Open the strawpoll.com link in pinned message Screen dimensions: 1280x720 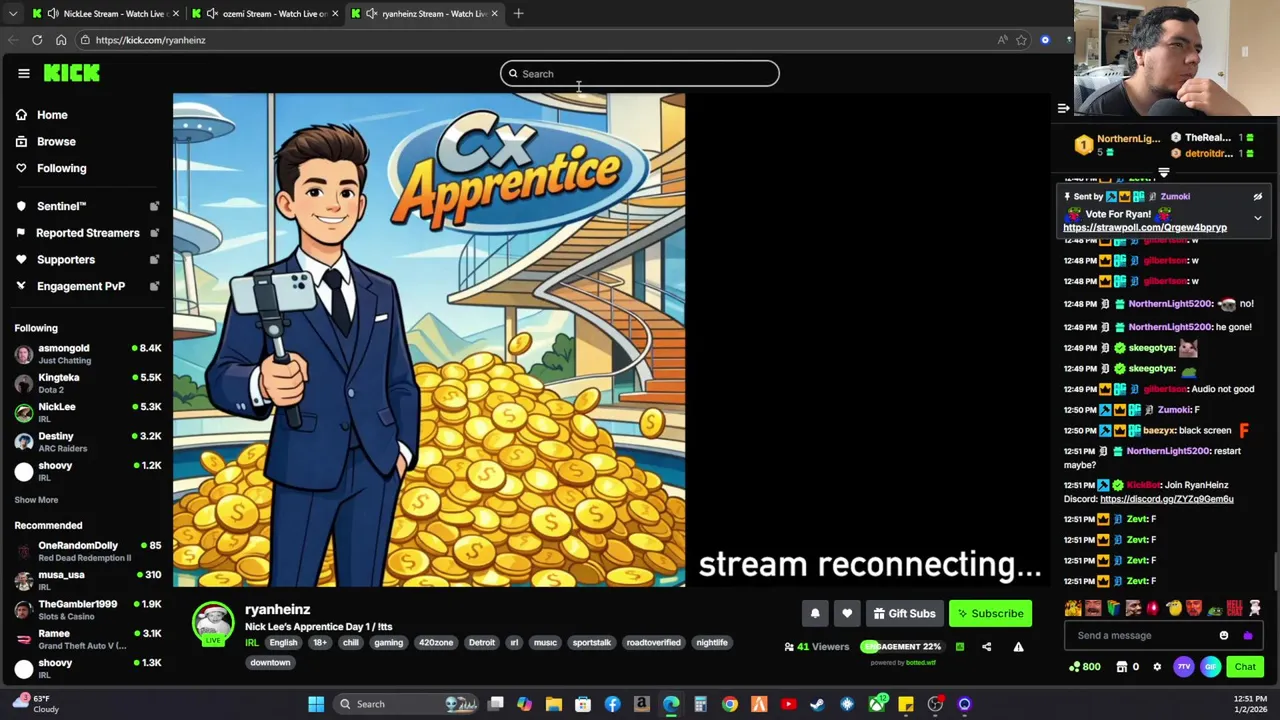pos(1144,228)
